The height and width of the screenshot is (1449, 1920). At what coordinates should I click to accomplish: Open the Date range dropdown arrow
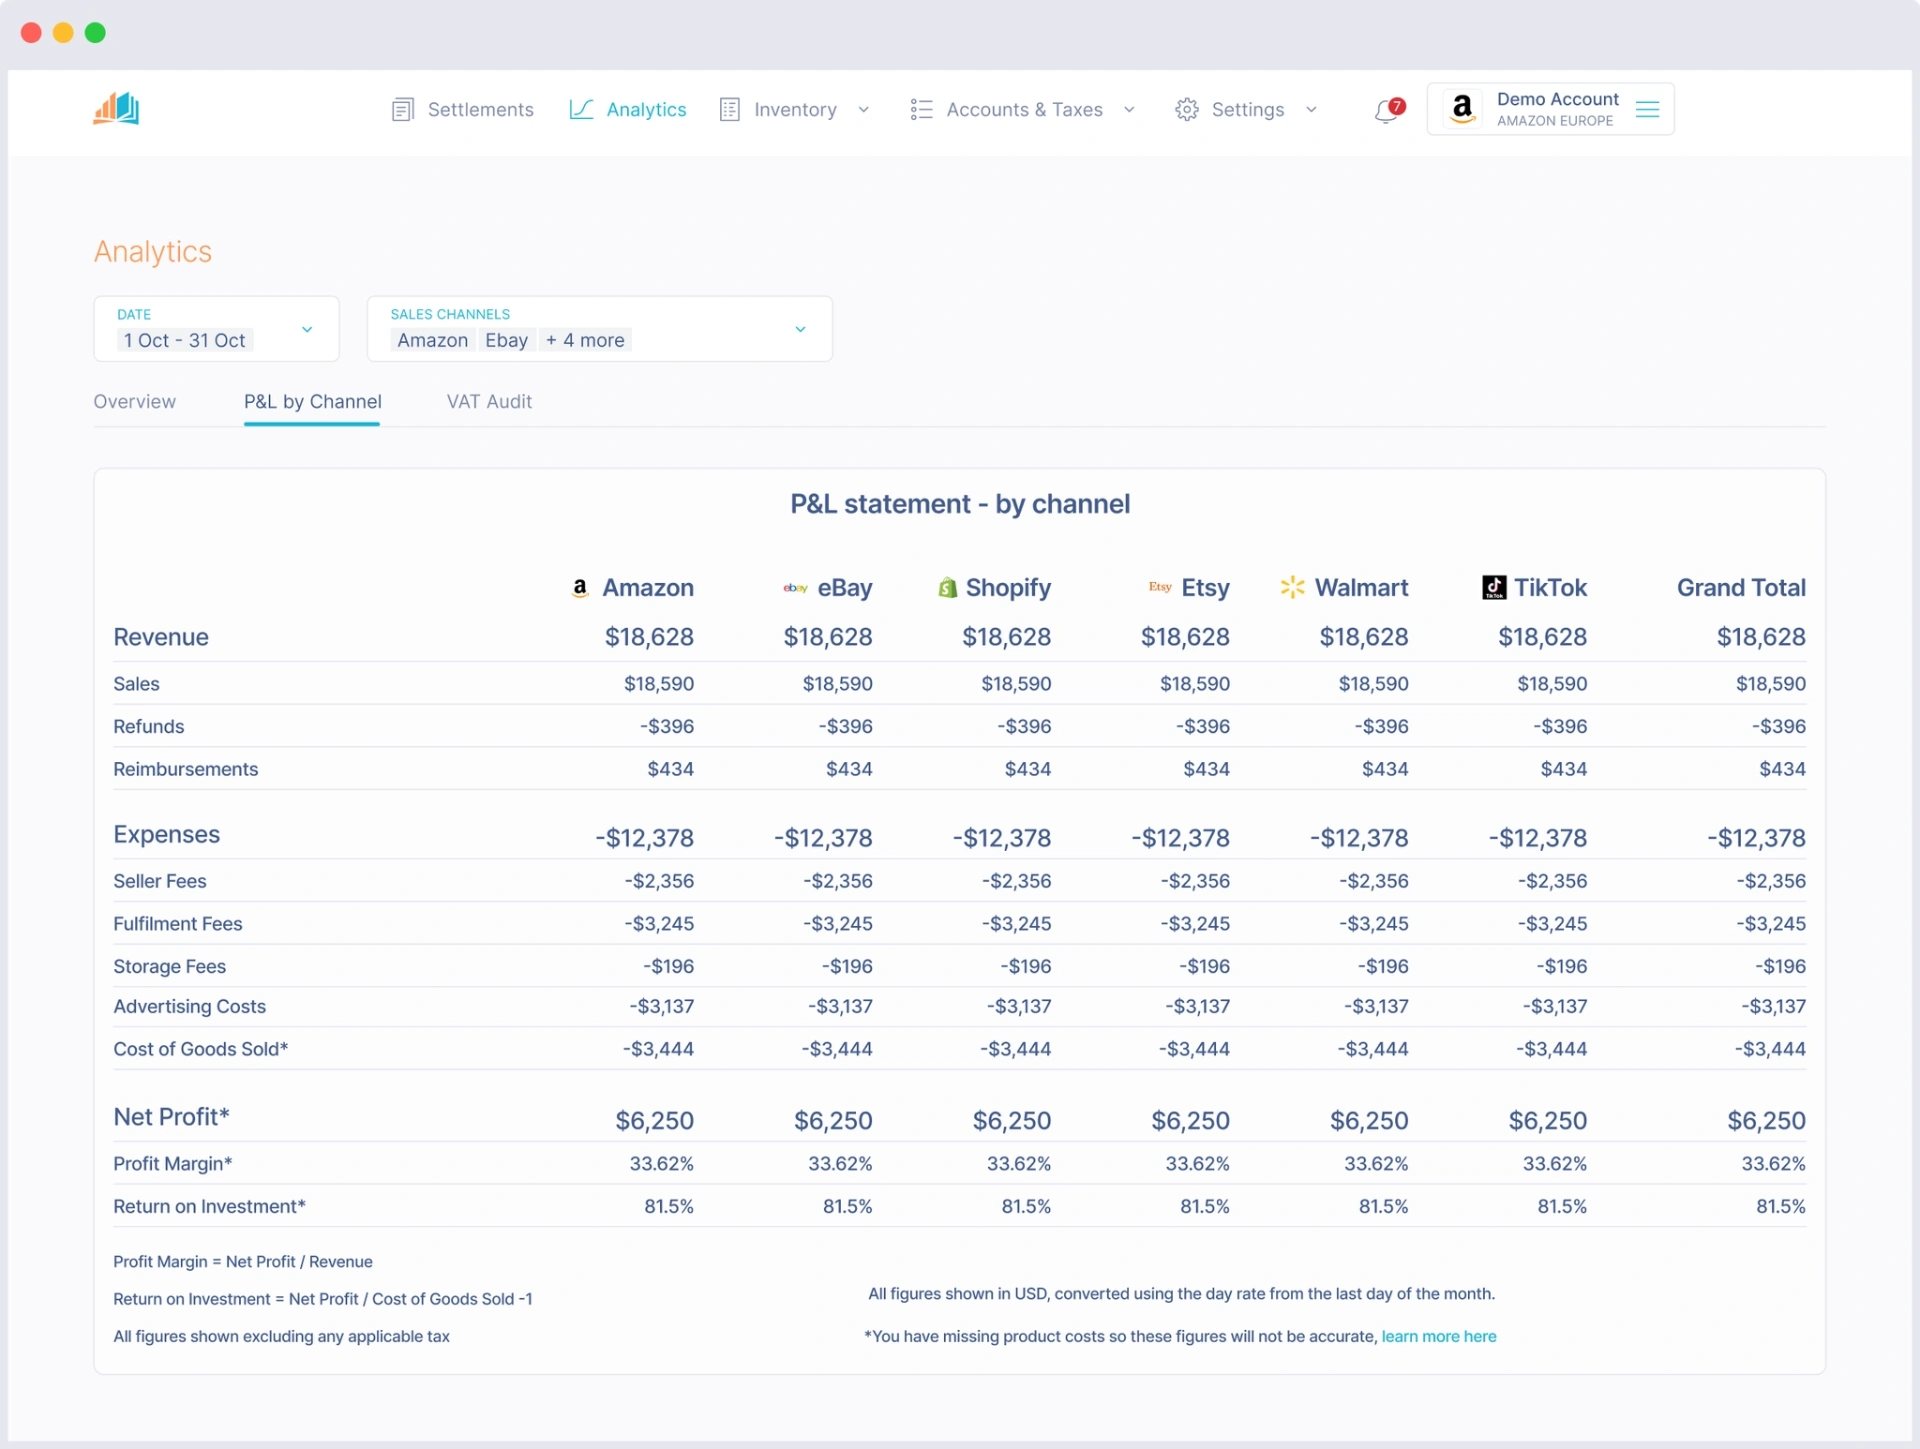pos(307,329)
